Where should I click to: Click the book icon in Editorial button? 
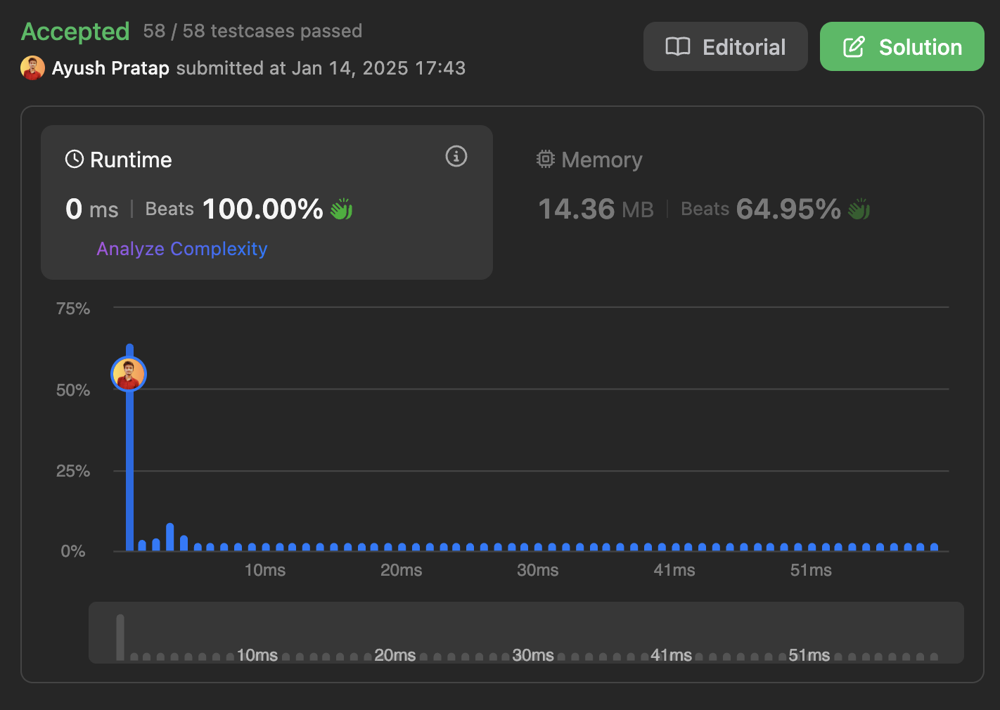679,46
